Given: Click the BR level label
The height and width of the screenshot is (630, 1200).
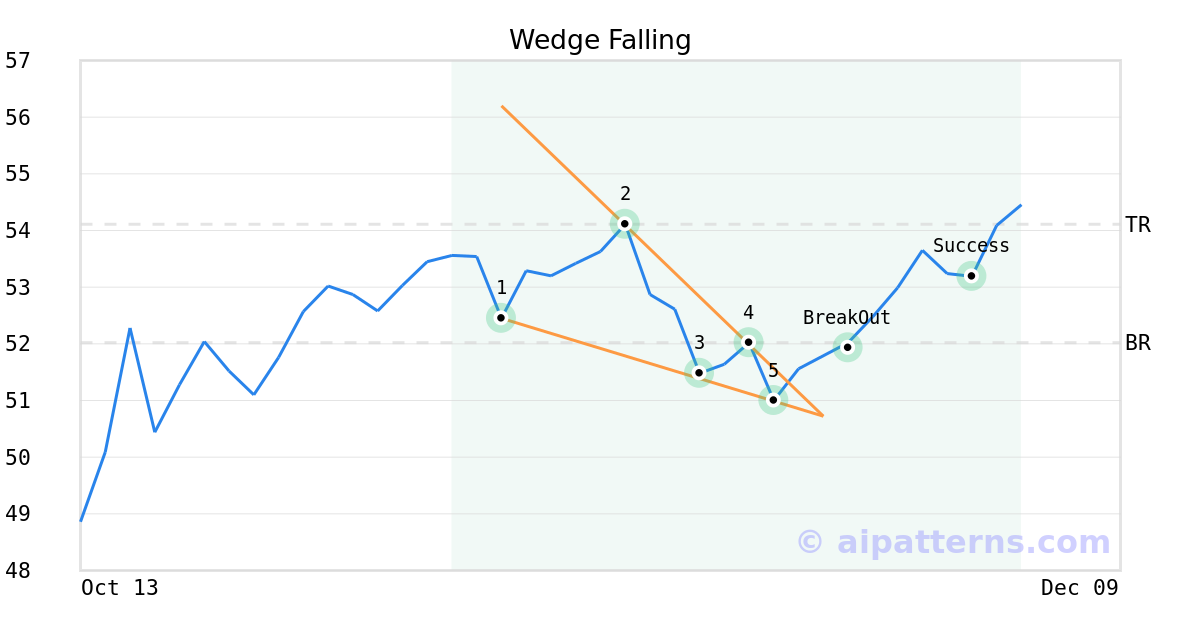Looking at the screenshot, I should (1138, 343).
